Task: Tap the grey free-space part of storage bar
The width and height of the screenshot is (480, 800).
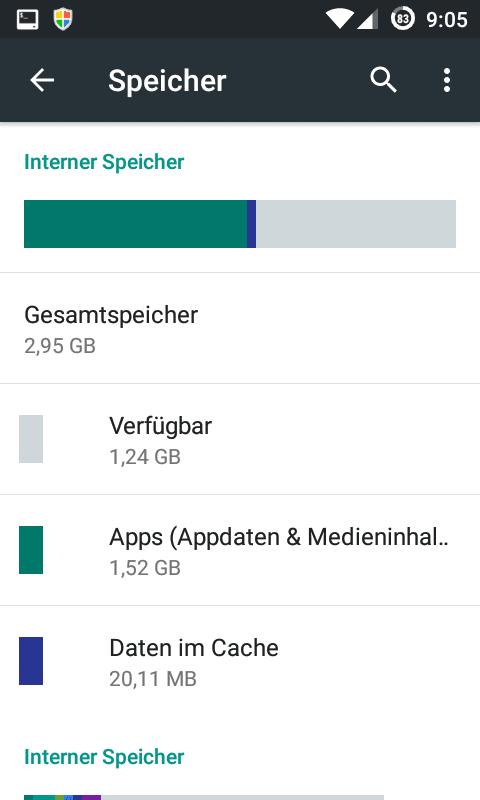Action: [x=356, y=224]
